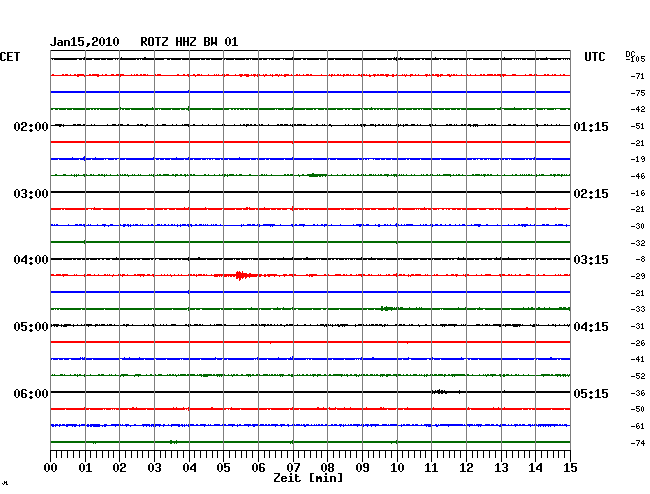650x494 pixels.
Task: Click the UTC timezone header
Action: pos(594,57)
